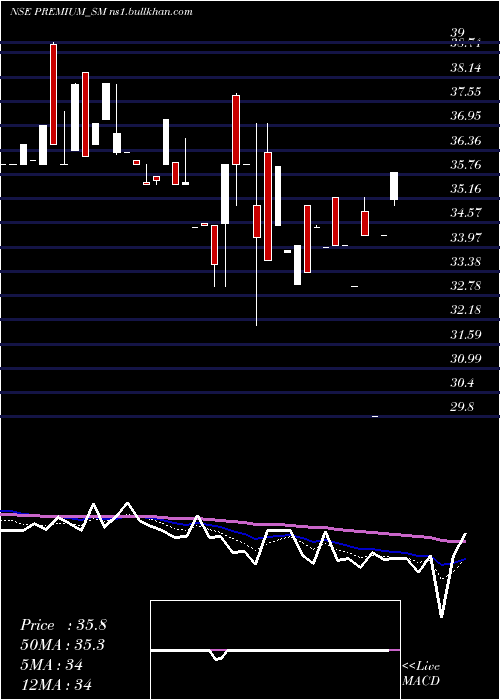Click the 35.16 price axis label
The image size is (500, 700).
466,189
